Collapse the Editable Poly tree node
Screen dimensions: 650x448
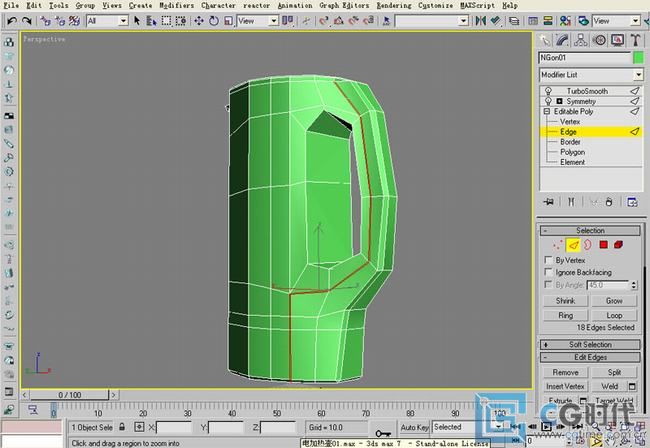pos(547,111)
